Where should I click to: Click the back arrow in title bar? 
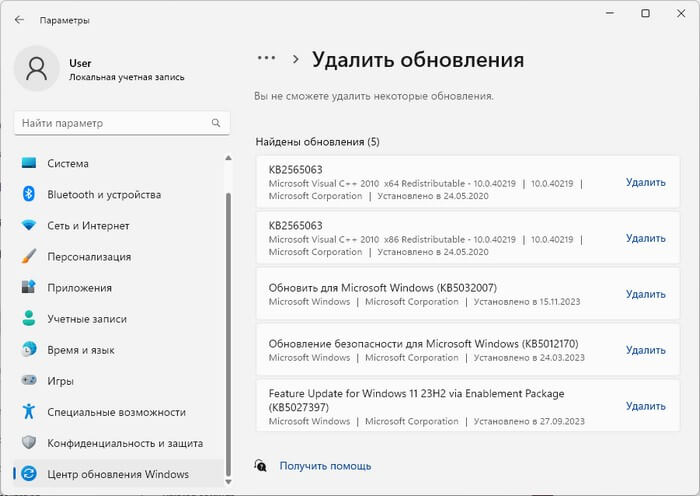[x=19, y=19]
